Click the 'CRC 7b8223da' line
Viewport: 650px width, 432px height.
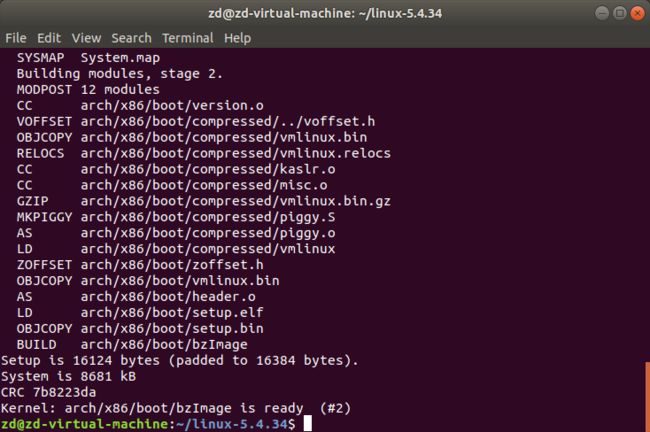[49, 392]
